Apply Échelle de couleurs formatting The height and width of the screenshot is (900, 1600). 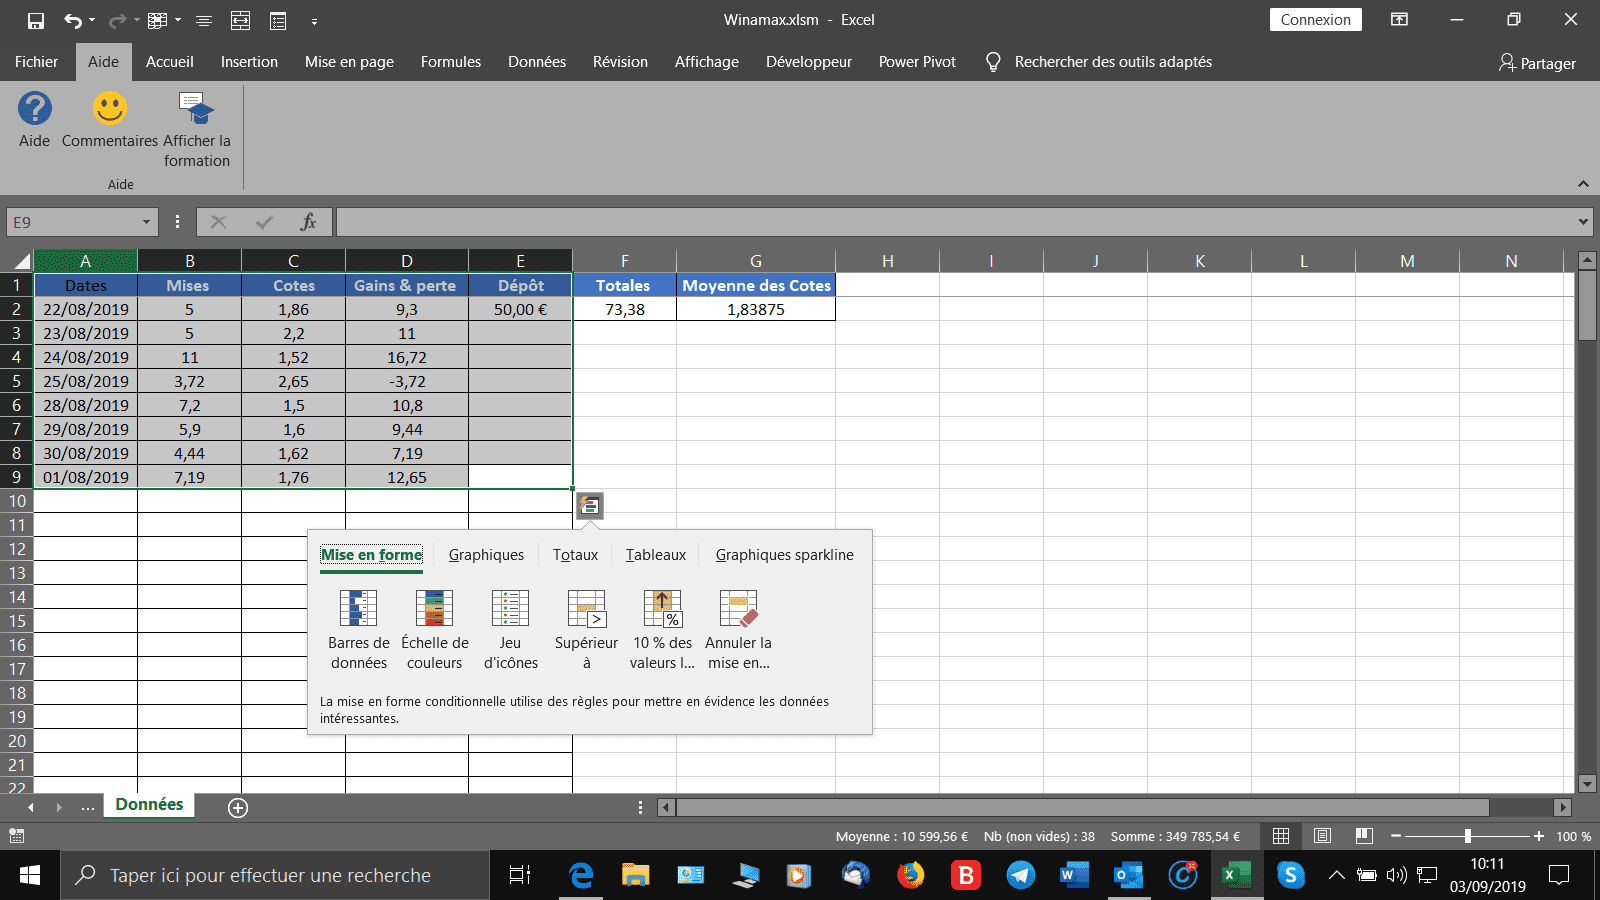pyautogui.click(x=434, y=609)
